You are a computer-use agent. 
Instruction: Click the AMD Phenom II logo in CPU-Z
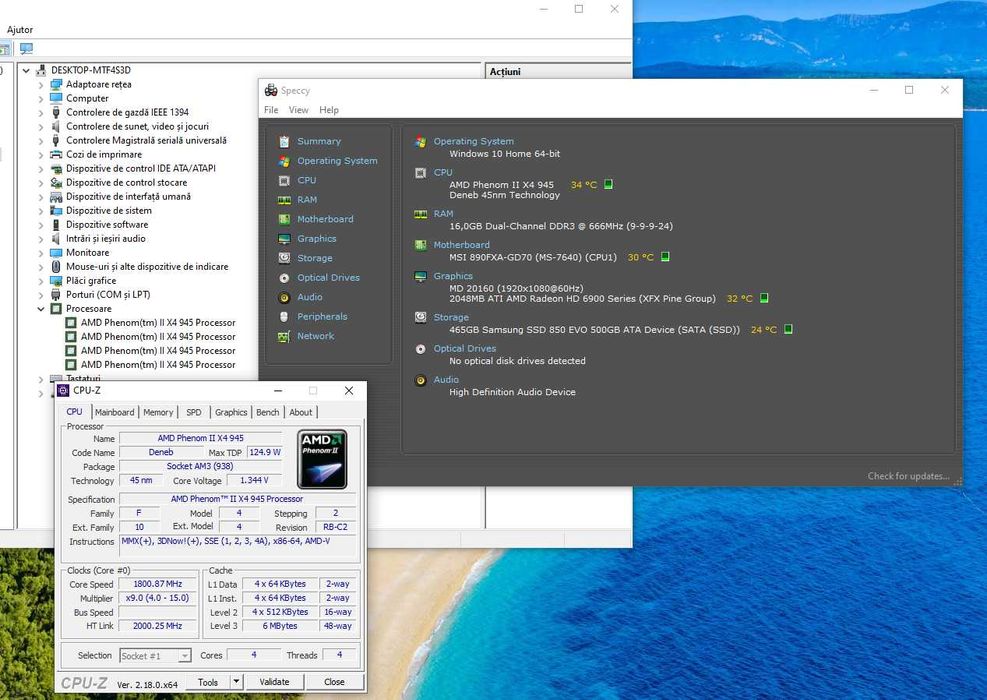(x=322, y=460)
